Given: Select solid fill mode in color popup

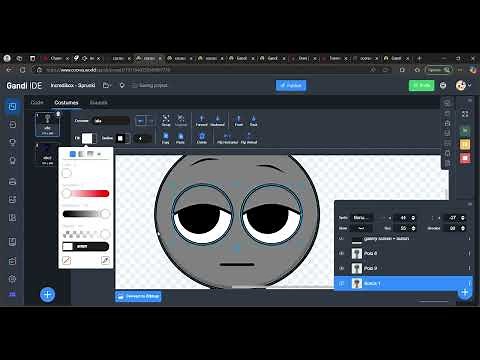Looking at the screenshot, I should [x=73, y=154].
